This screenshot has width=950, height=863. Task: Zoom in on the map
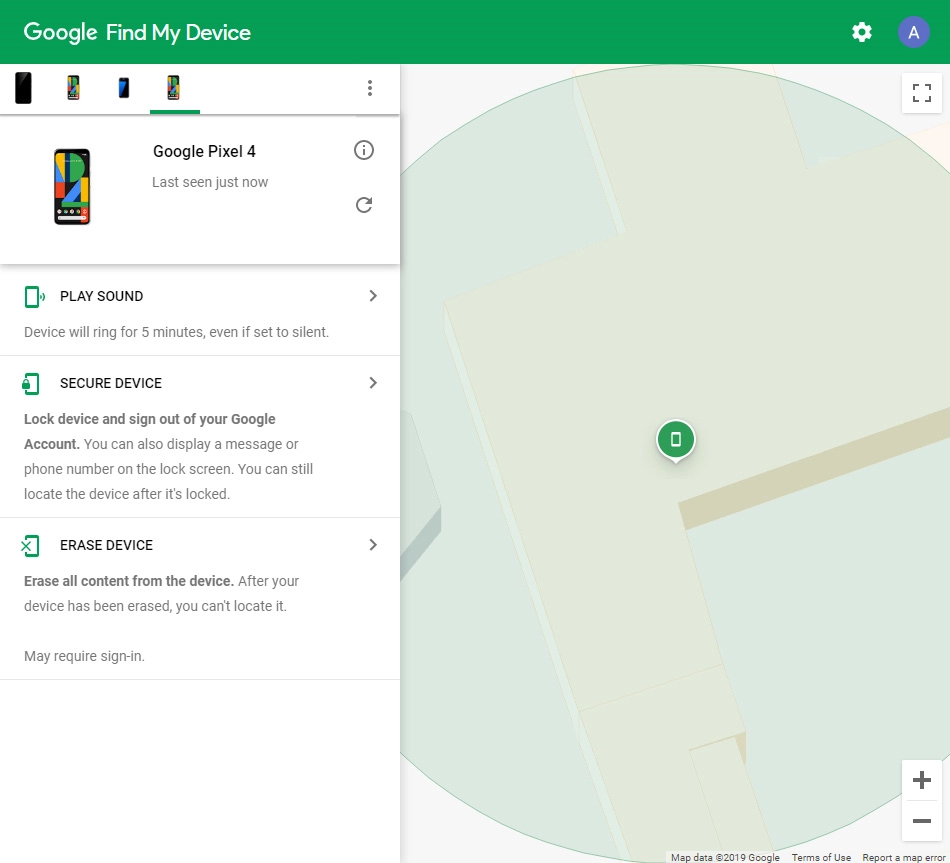pos(922,780)
